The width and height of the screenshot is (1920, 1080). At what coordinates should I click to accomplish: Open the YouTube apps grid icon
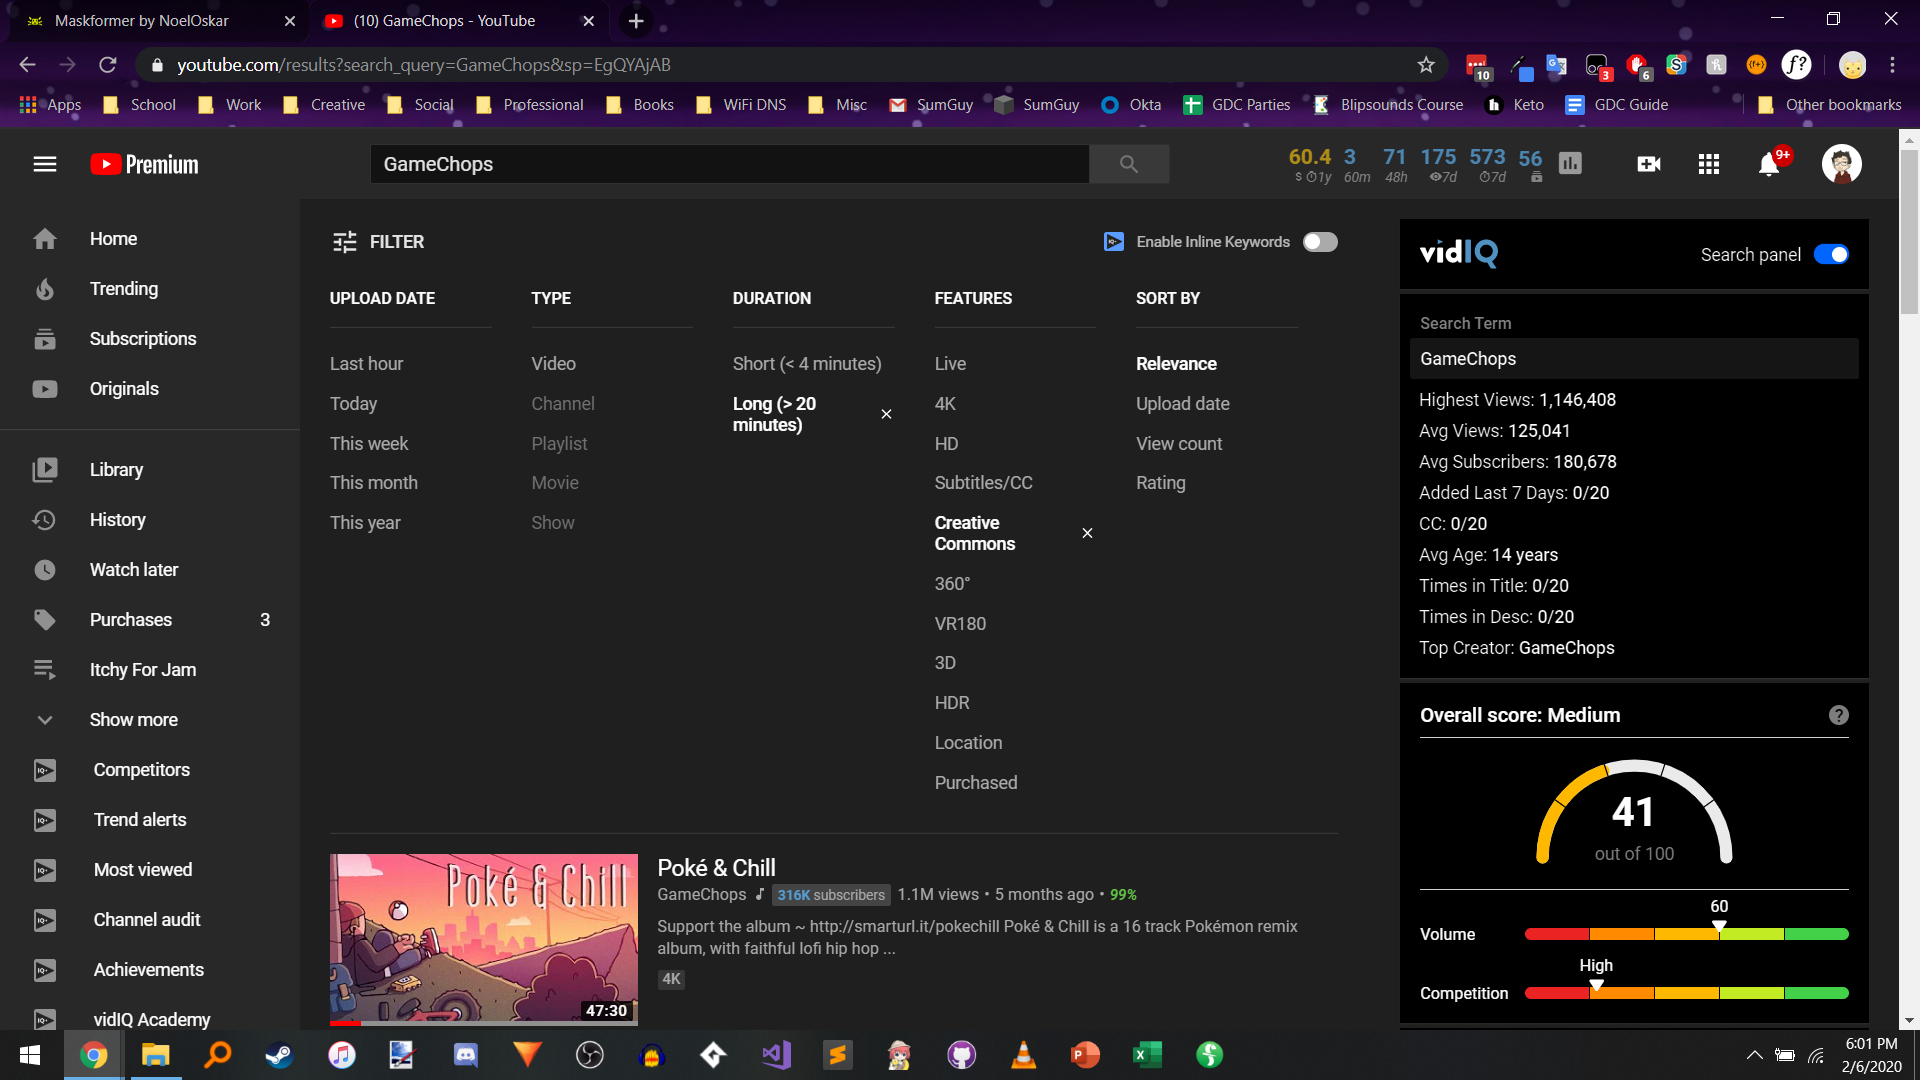tap(1709, 164)
